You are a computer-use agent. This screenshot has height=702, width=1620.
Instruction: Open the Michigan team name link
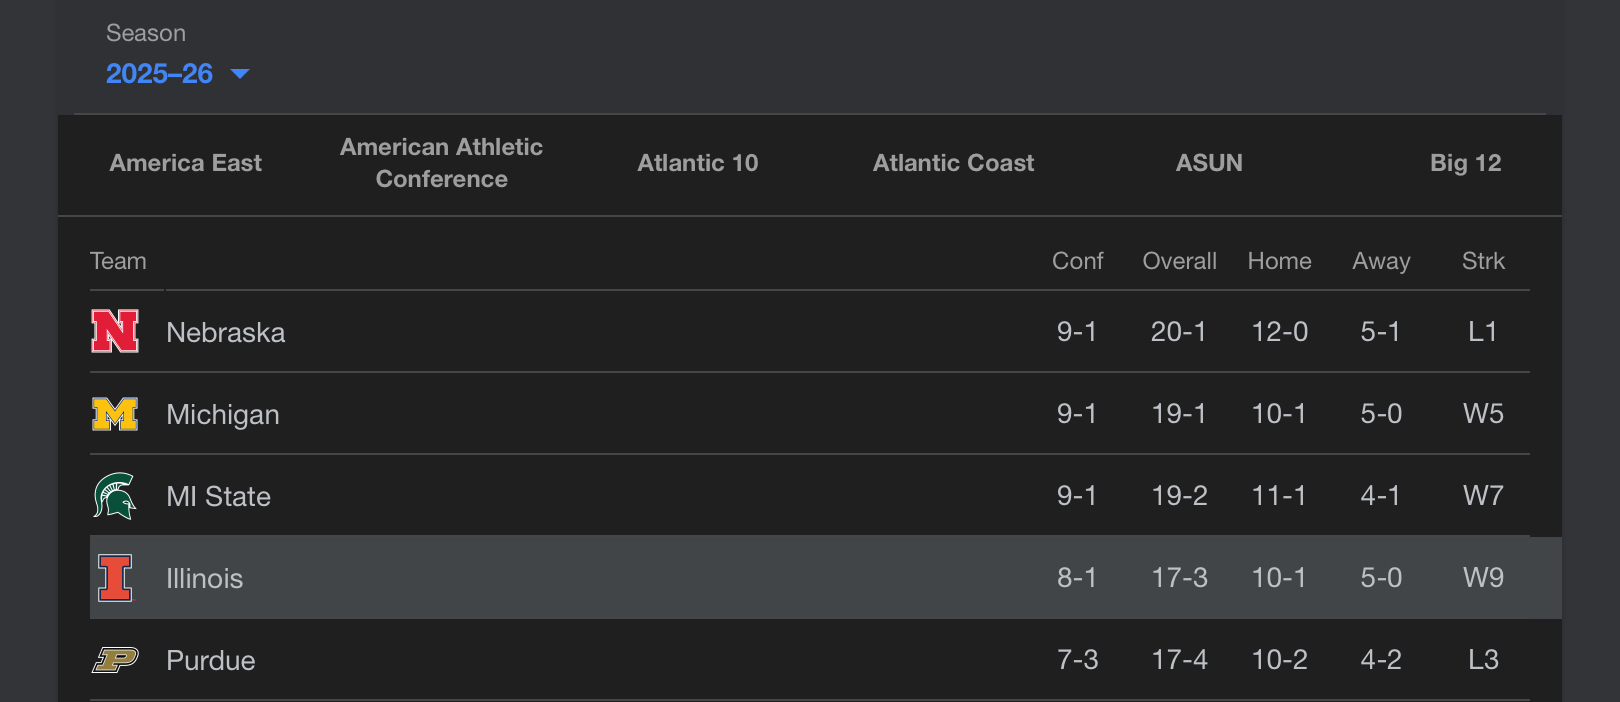(223, 414)
